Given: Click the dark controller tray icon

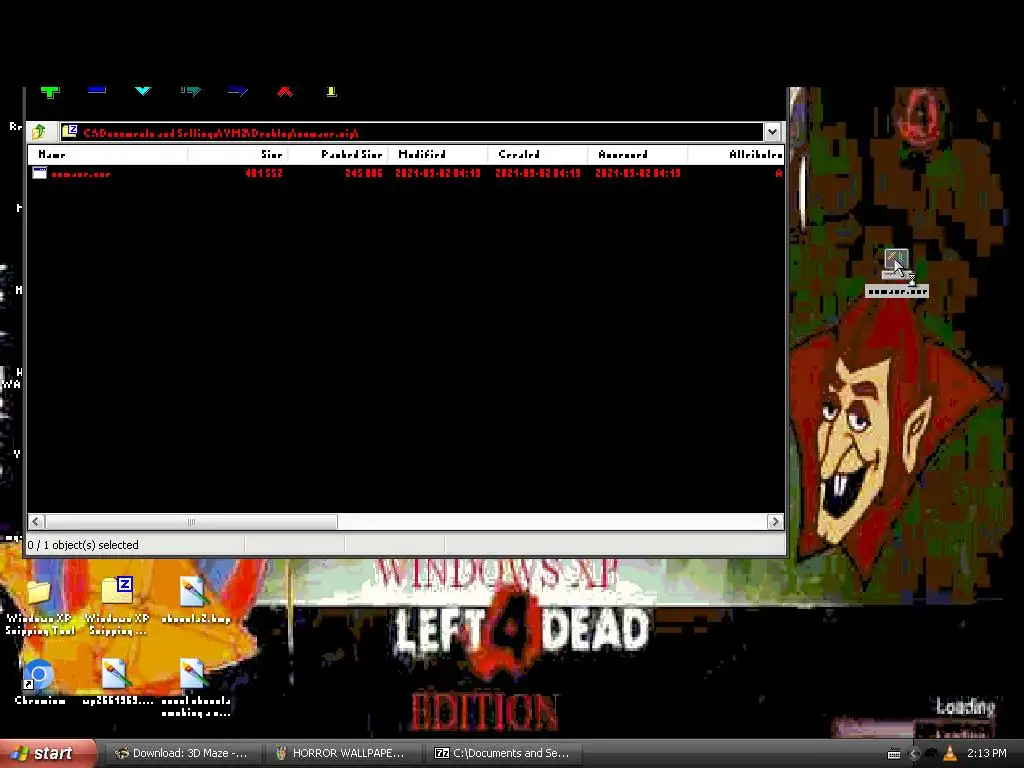Looking at the screenshot, I should click(931, 754).
